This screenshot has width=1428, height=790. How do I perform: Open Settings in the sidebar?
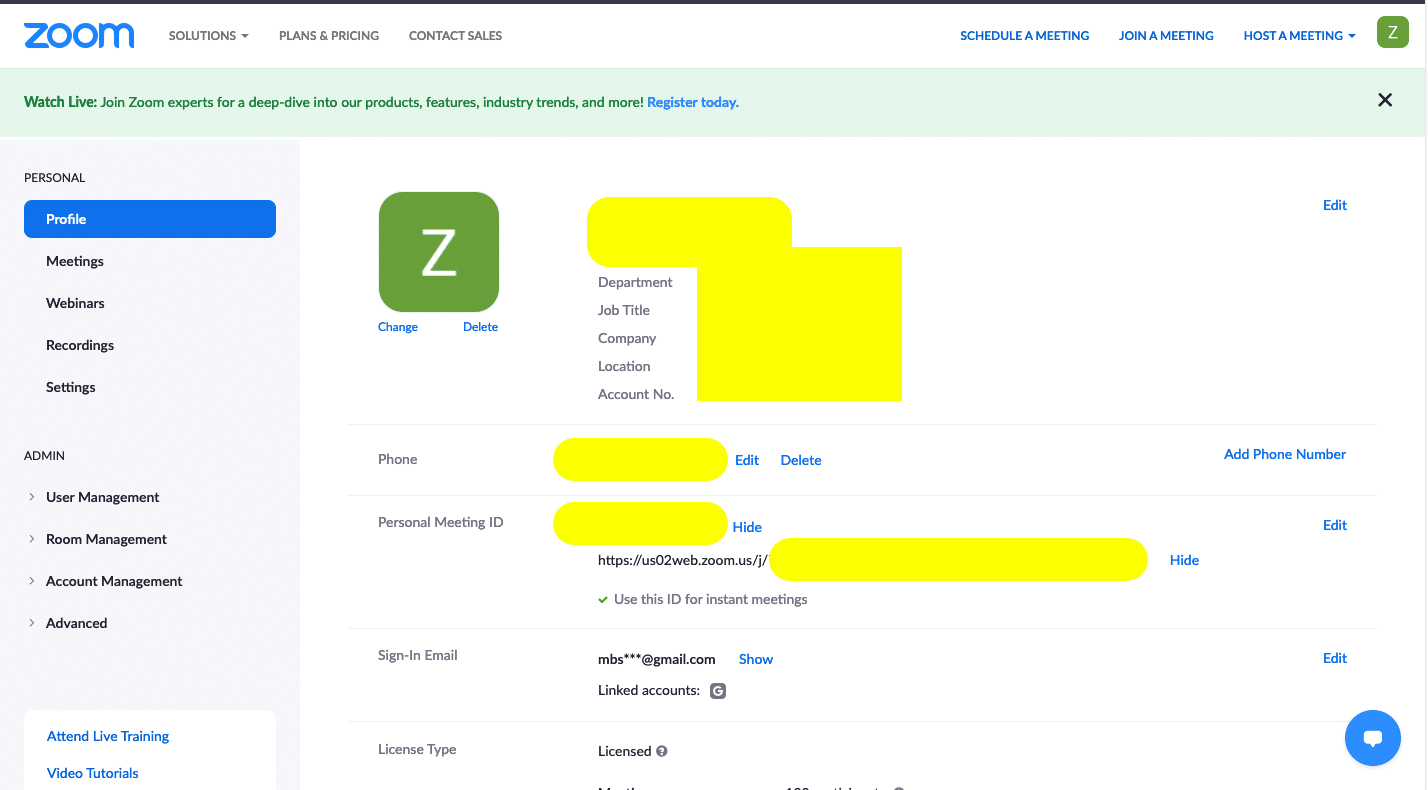(71, 387)
